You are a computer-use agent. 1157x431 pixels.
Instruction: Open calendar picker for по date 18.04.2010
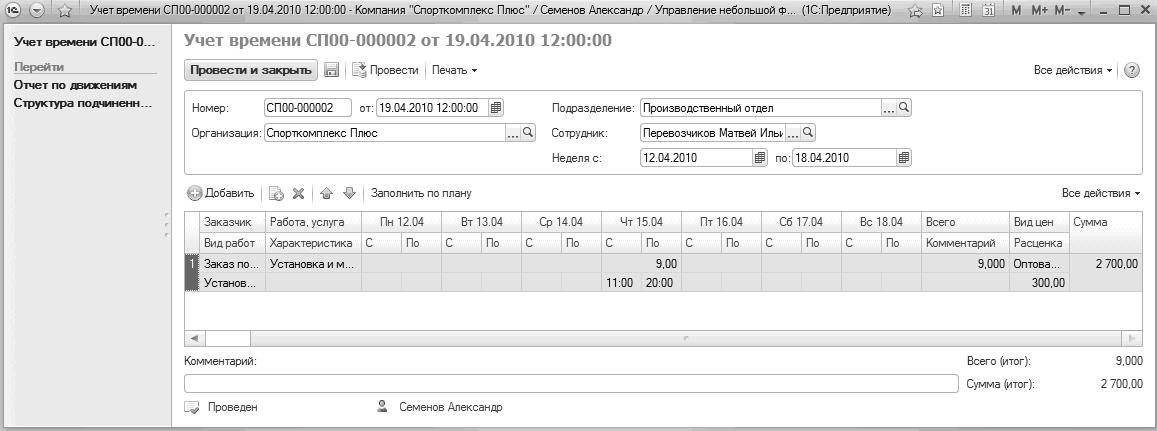pos(904,157)
